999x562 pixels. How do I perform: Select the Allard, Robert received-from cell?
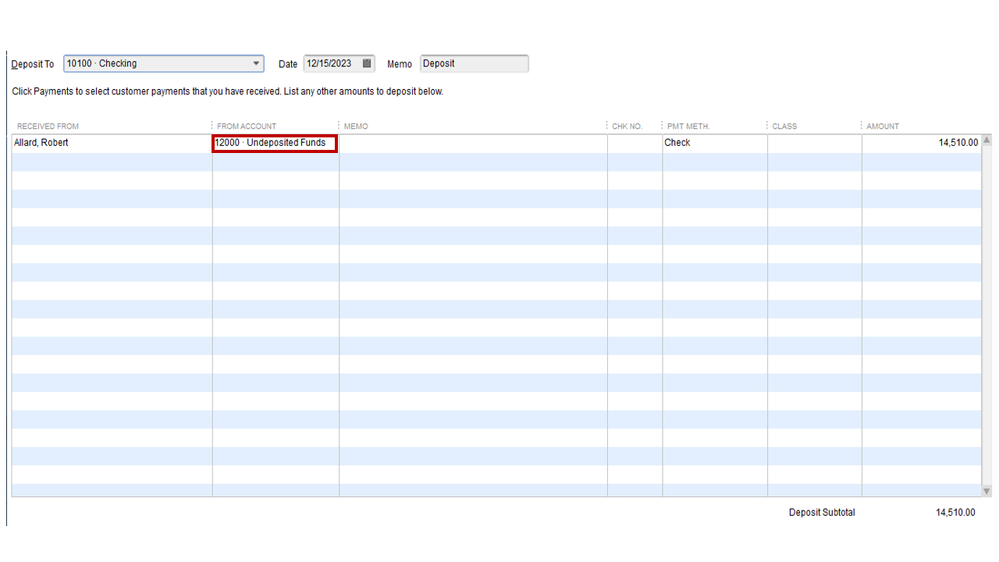click(x=112, y=143)
